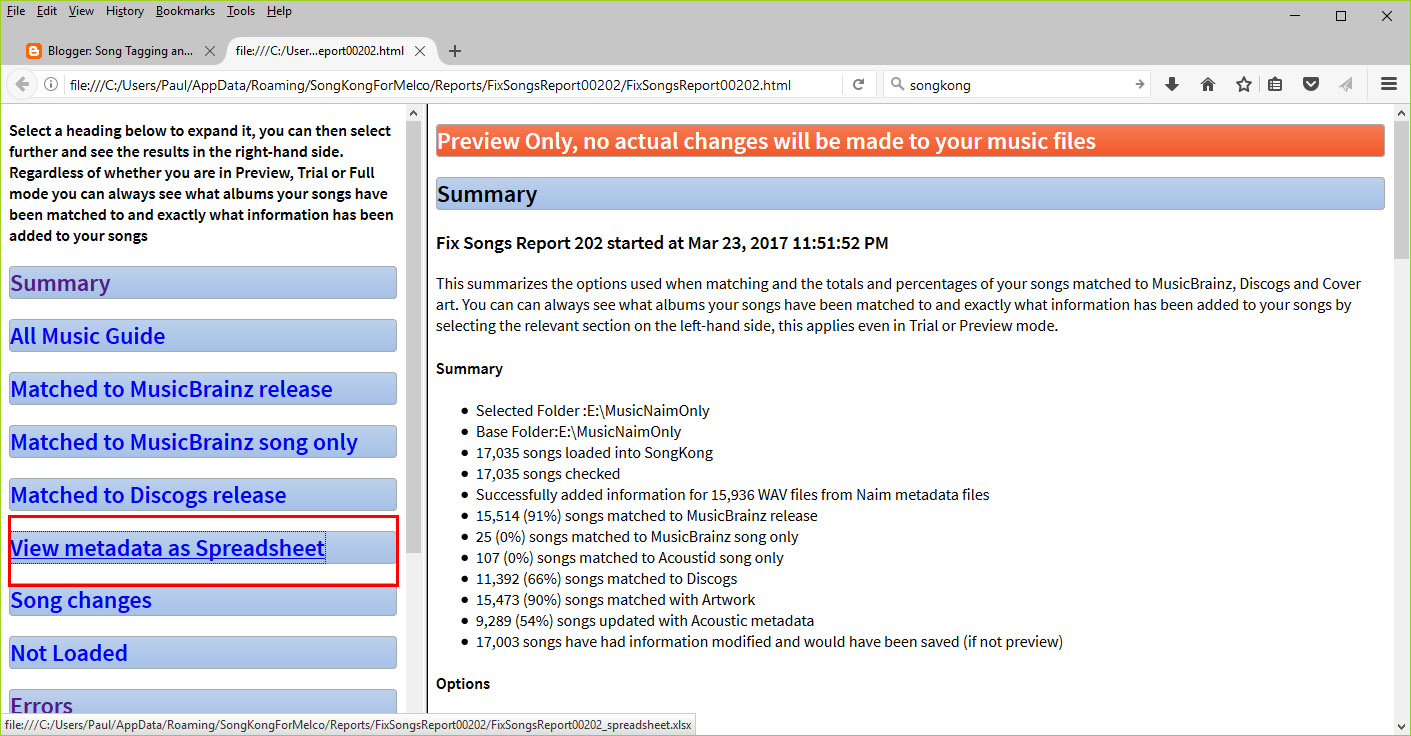The height and width of the screenshot is (736, 1411).
Task: Open a new tab with the plus icon
Action: [x=455, y=51]
